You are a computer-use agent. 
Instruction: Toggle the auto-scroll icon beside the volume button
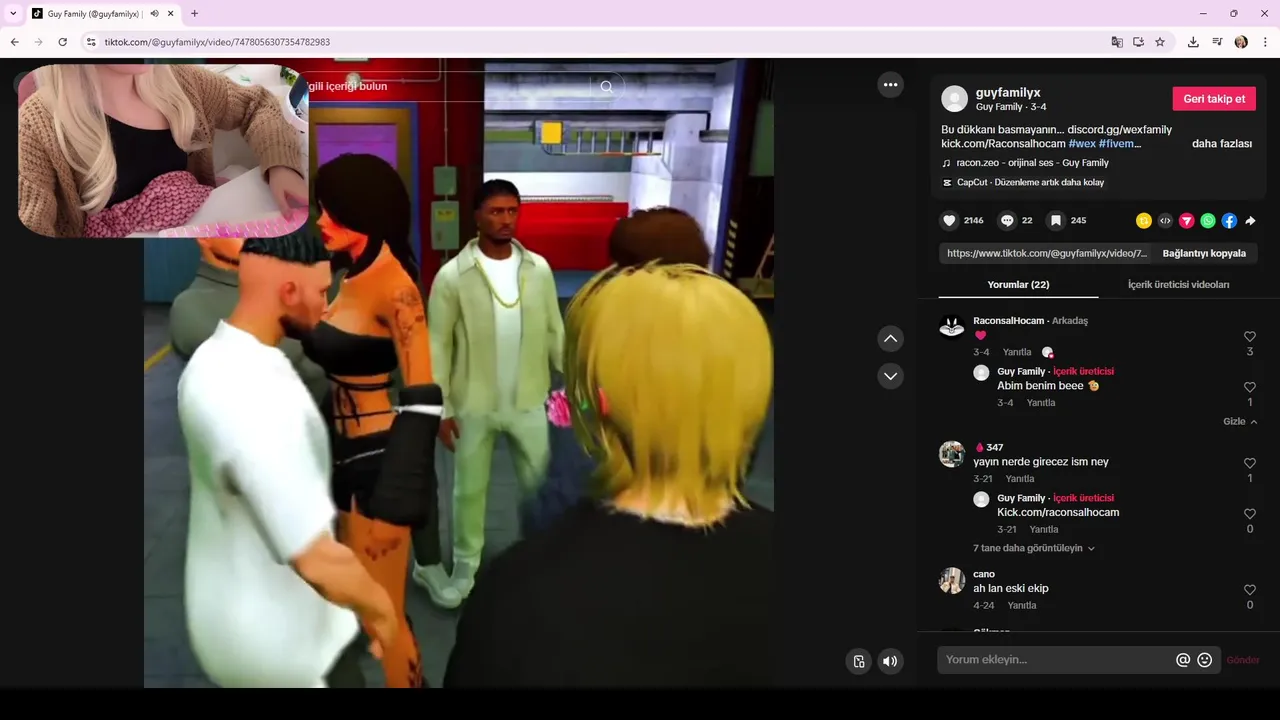(858, 661)
